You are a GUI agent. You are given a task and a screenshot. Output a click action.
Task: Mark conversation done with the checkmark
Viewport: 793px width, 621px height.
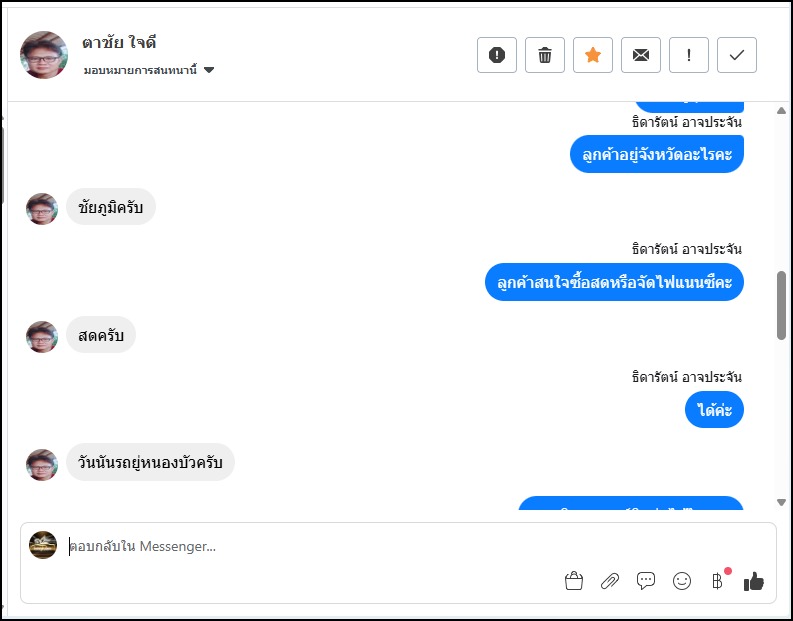point(737,55)
